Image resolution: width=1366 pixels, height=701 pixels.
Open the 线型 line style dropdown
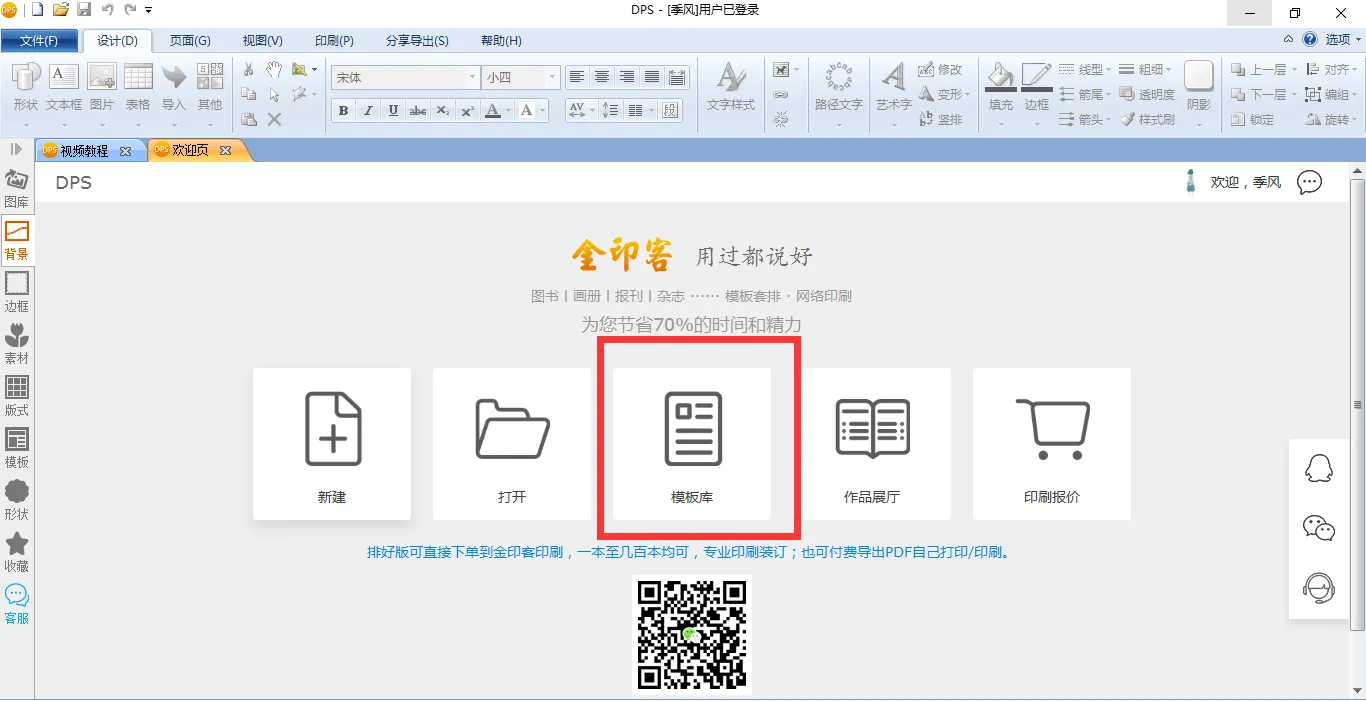1086,69
